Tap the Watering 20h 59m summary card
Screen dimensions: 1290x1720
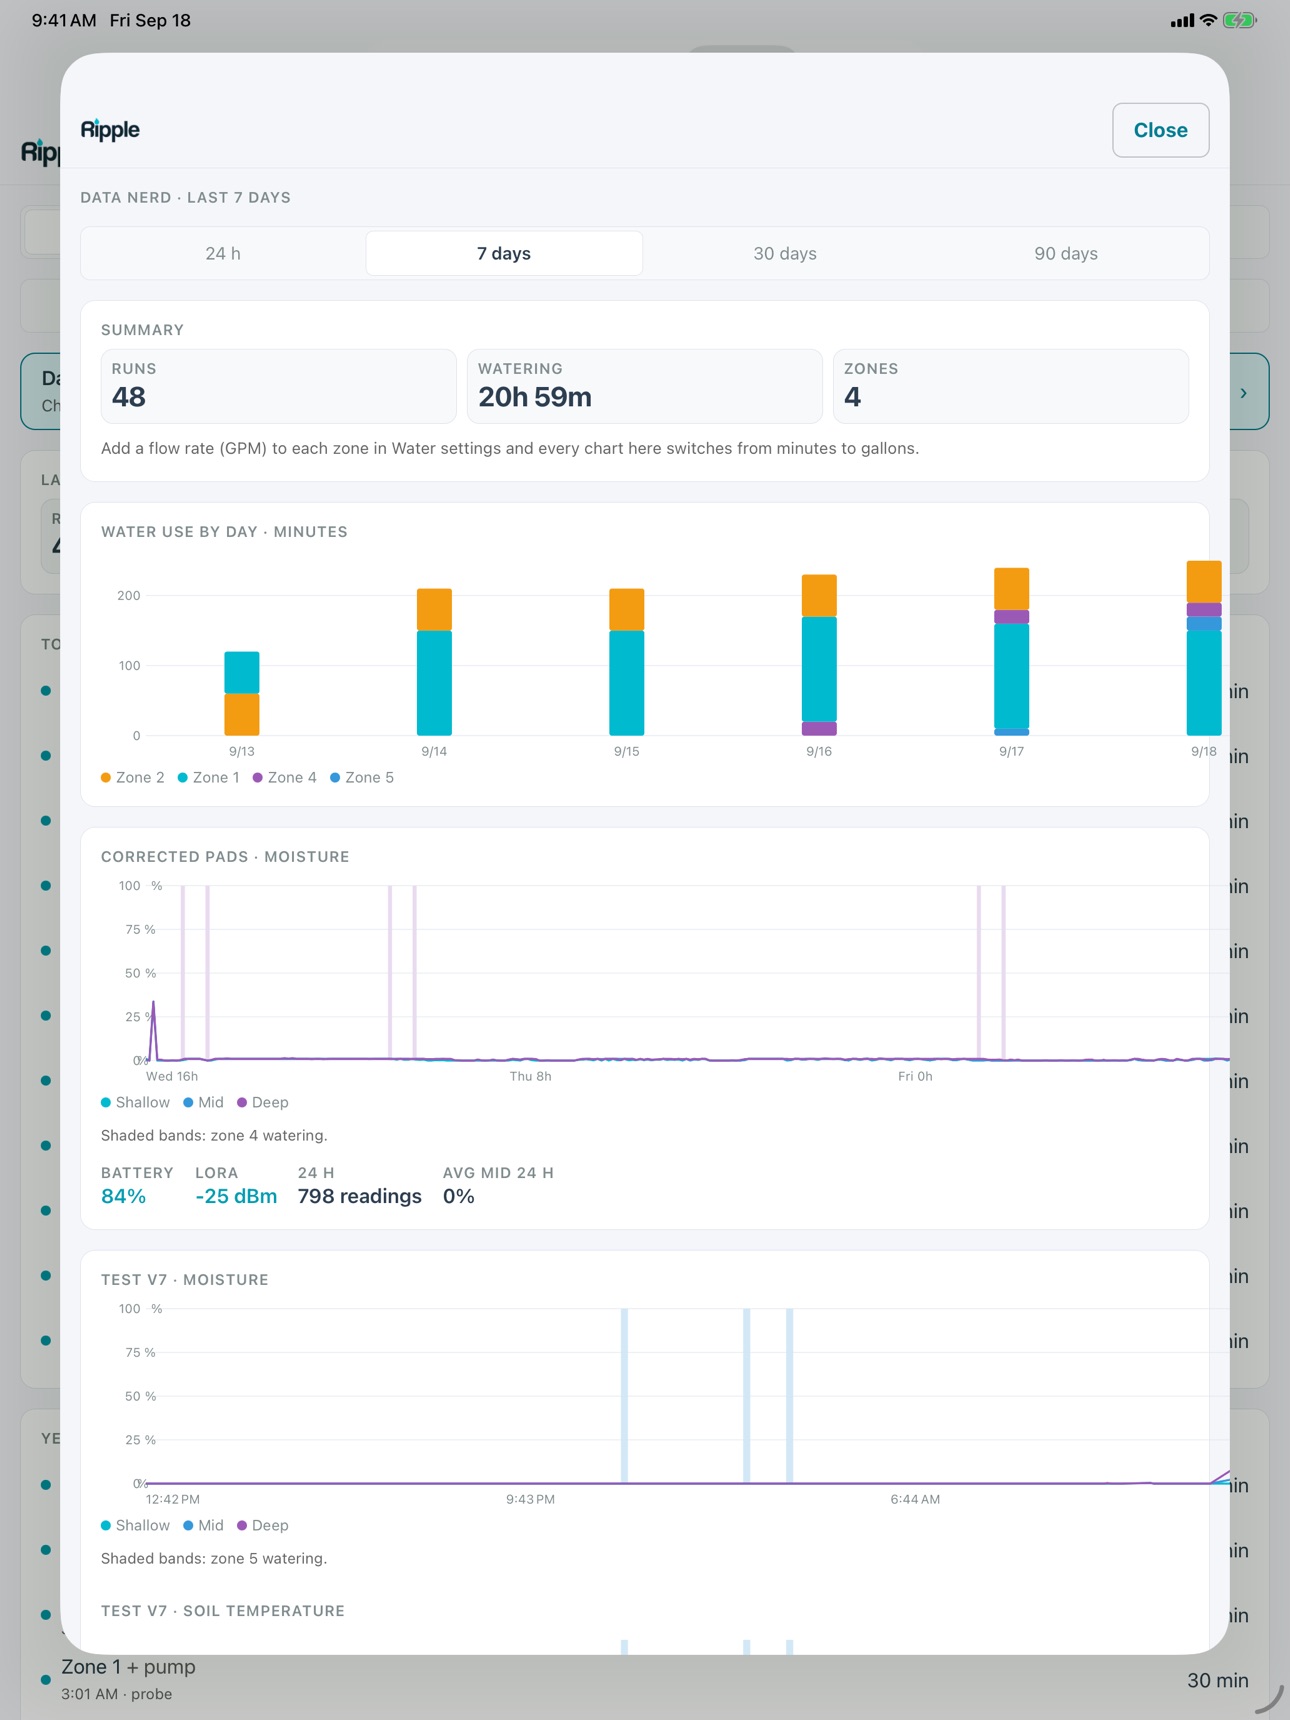click(645, 386)
